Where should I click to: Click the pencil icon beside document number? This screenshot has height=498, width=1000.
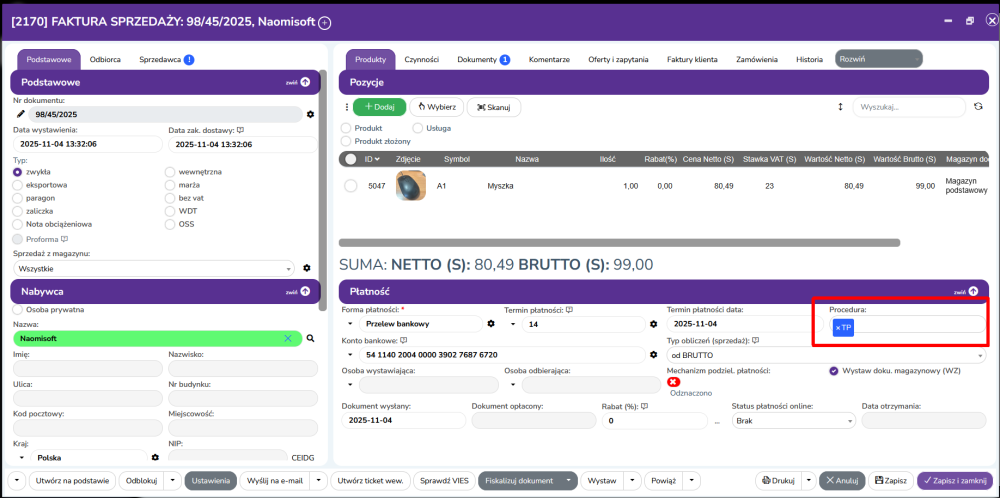pos(21,114)
